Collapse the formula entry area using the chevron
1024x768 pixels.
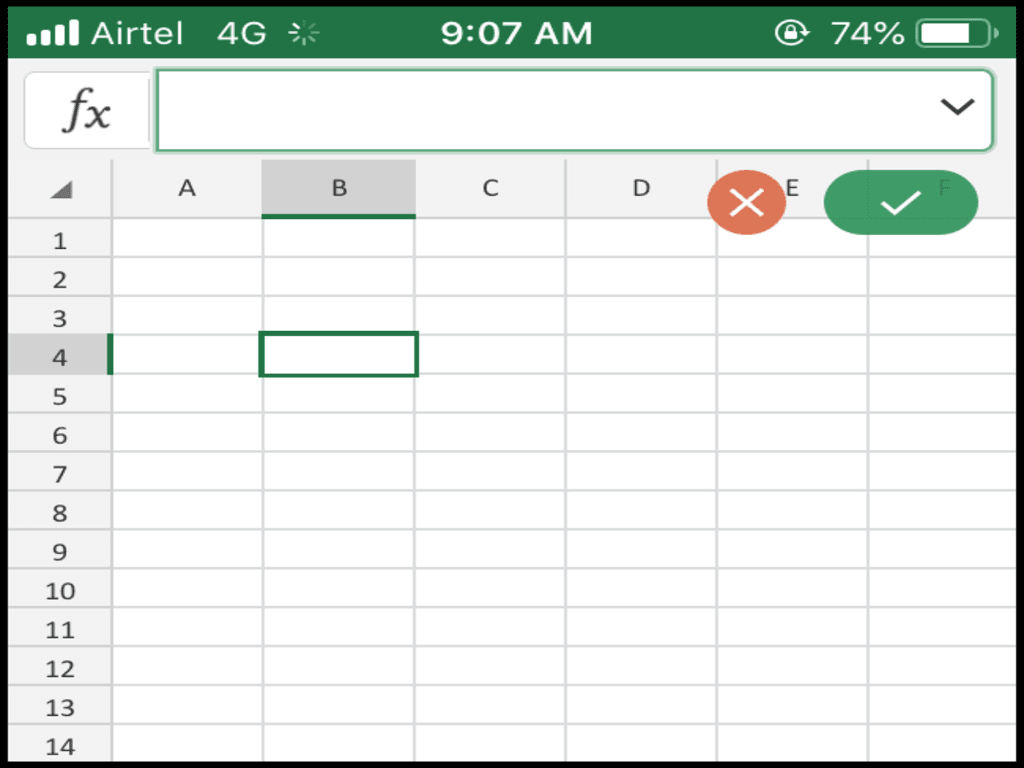click(x=958, y=108)
